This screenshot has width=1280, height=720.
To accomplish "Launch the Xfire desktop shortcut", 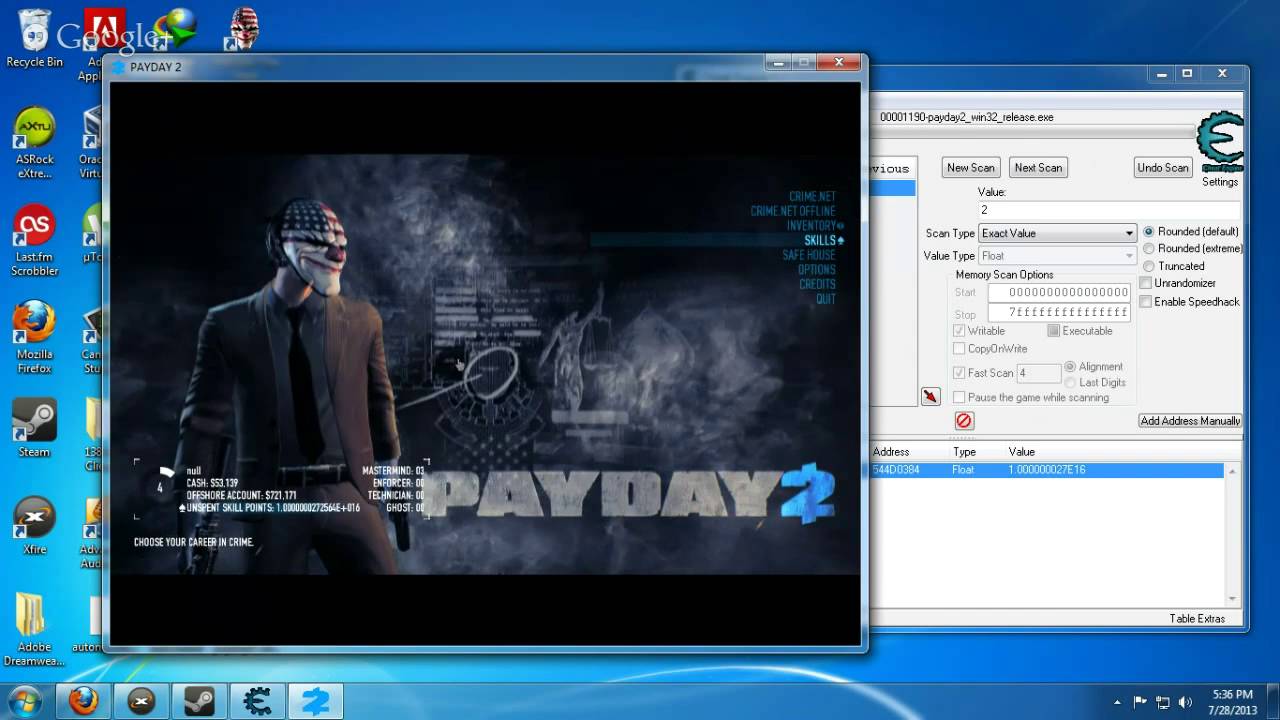I will click(x=34, y=525).
